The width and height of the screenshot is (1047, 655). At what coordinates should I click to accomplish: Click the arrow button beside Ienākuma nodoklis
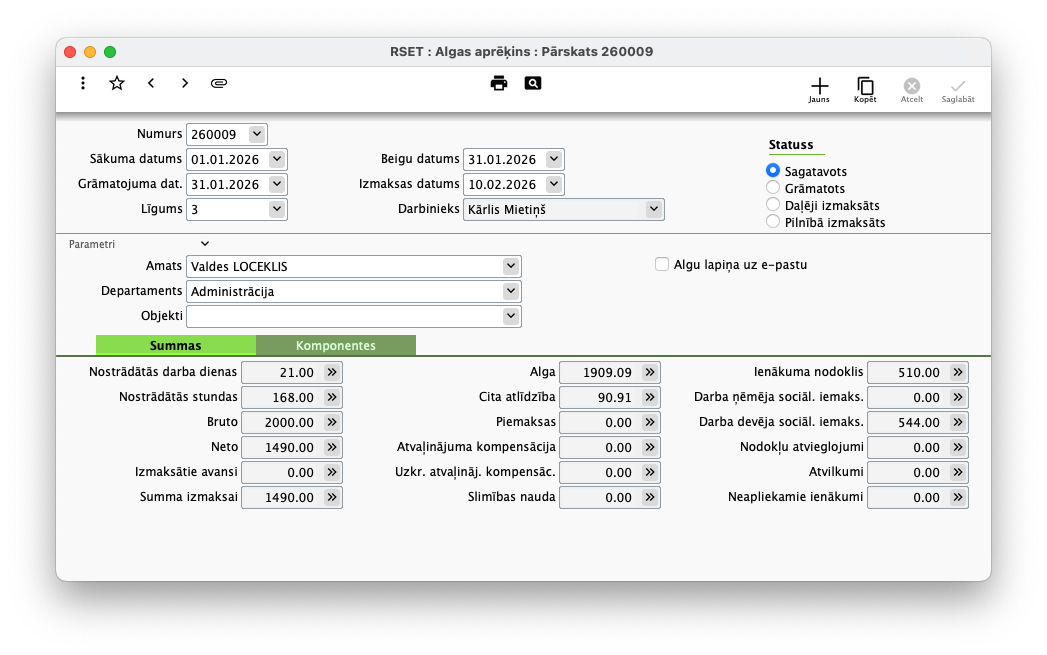pyautogui.click(x=958, y=372)
